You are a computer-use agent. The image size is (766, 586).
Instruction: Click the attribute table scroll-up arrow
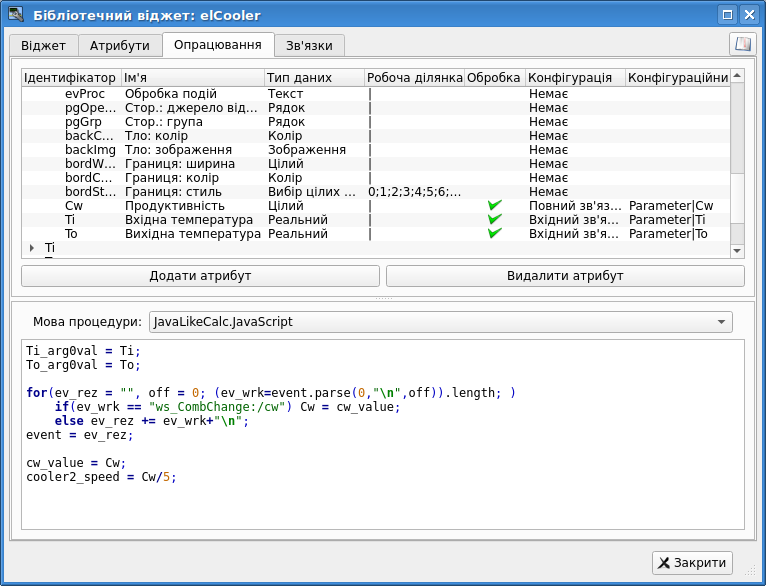(x=737, y=76)
